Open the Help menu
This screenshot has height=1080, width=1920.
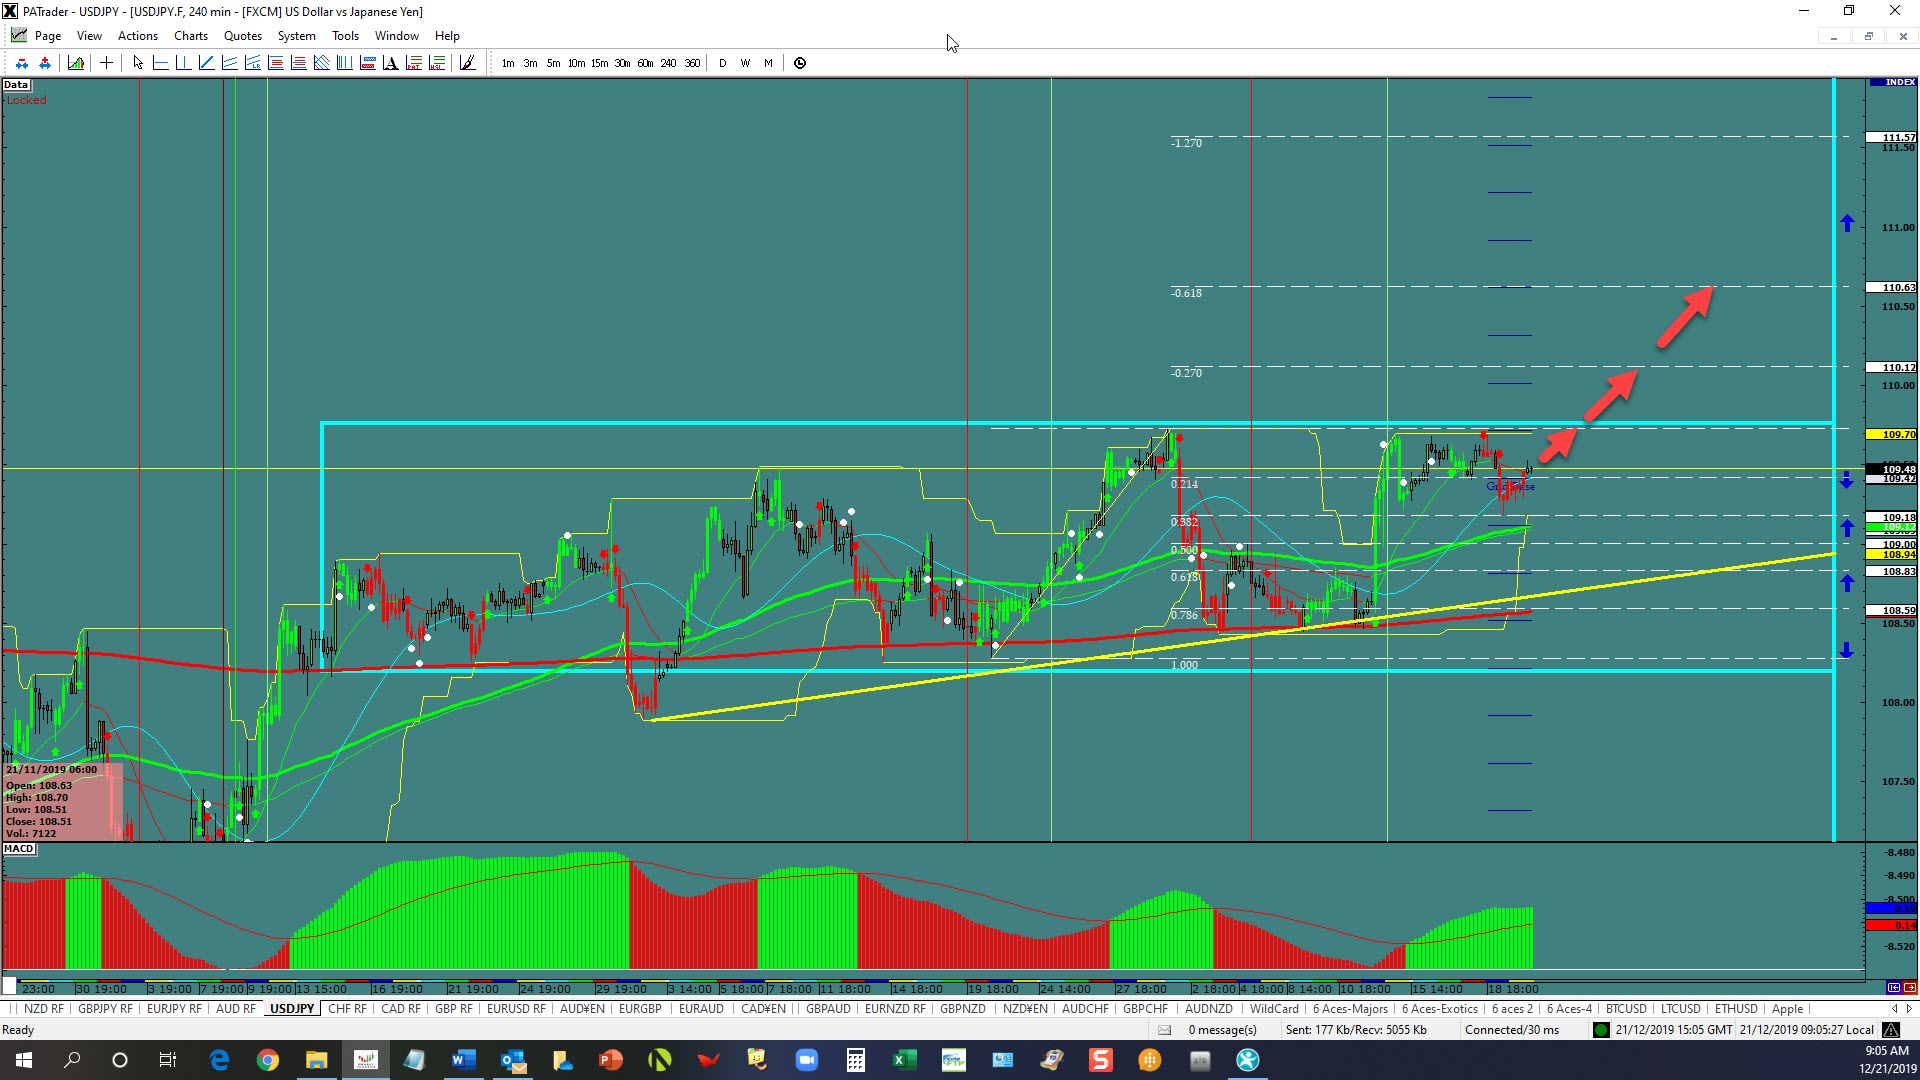point(447,36)
